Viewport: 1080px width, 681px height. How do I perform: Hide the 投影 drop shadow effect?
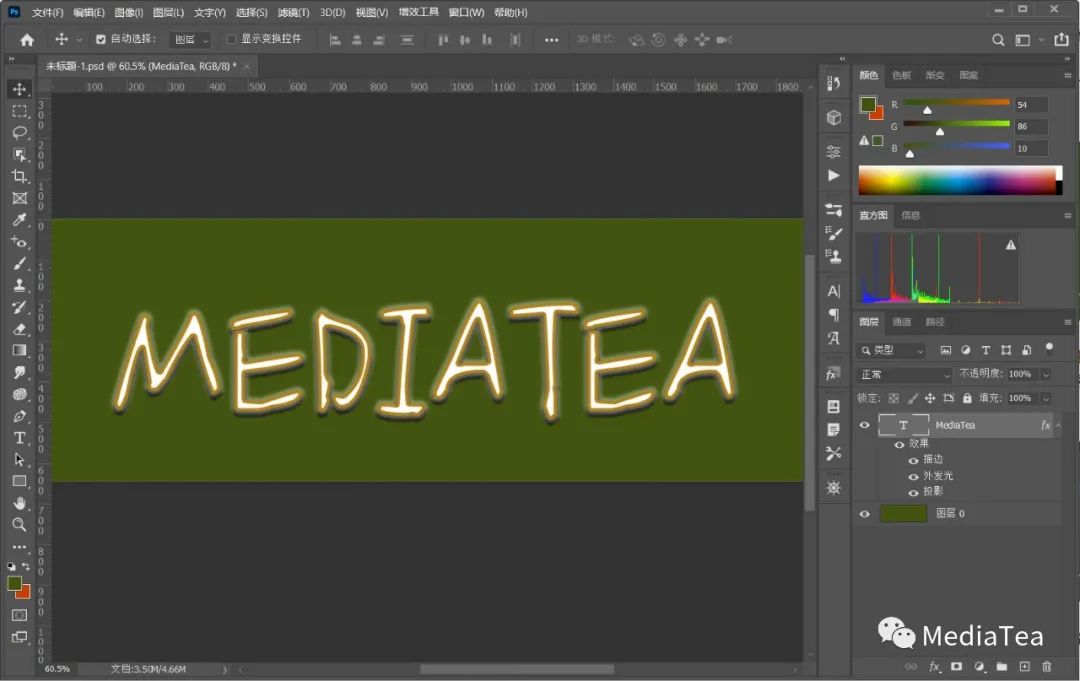click(x=913, y=492)
